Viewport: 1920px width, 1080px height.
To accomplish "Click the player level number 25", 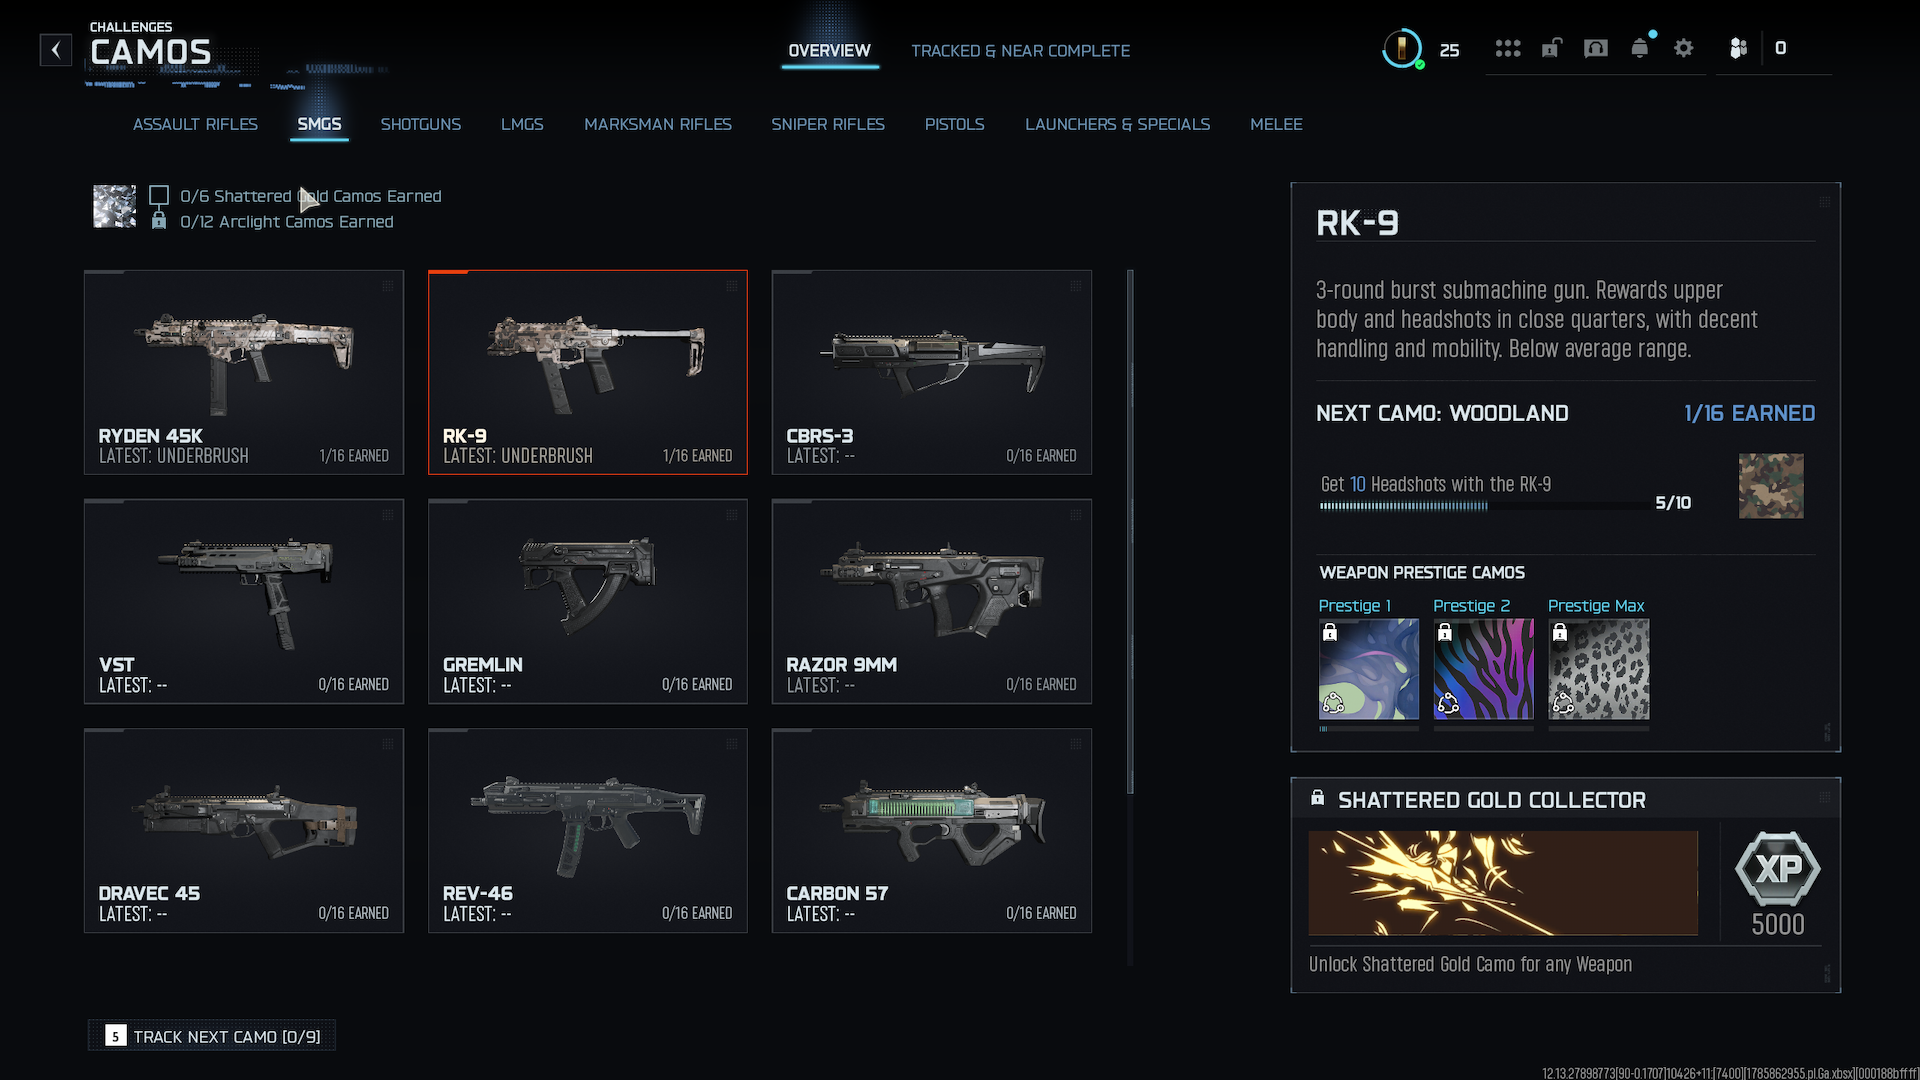I will [1449, 50].
